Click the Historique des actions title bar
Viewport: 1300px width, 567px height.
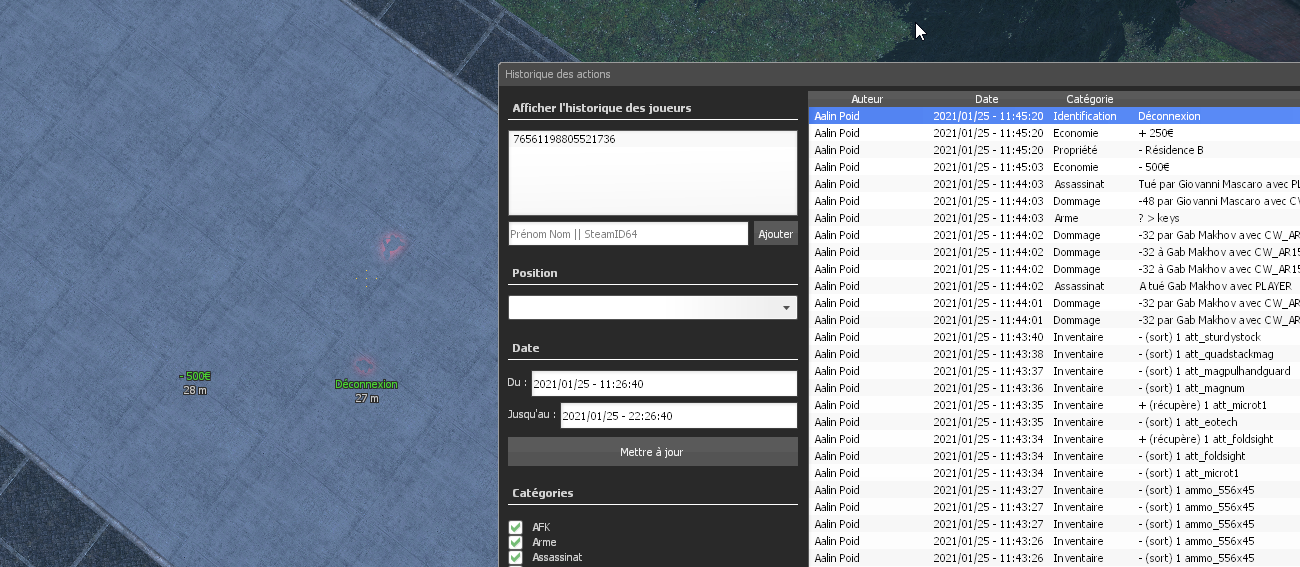tap(899, 74)
